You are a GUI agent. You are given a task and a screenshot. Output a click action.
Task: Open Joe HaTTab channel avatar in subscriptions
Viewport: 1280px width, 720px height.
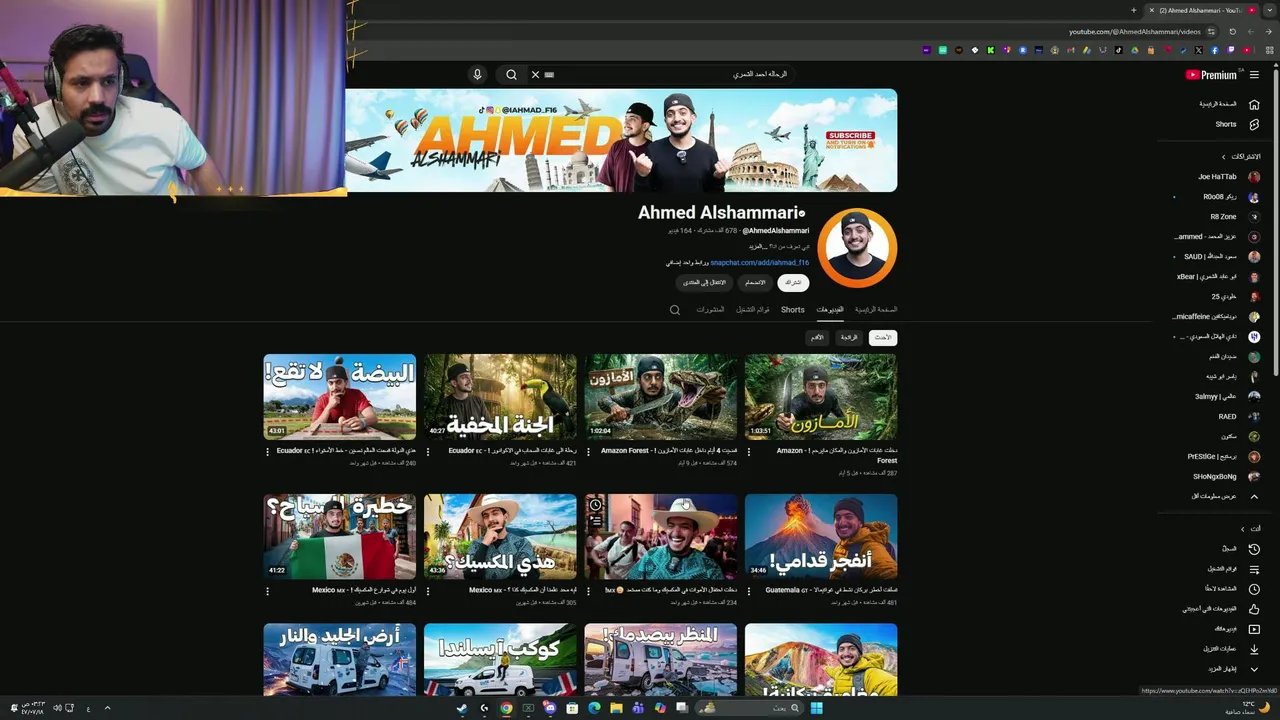[x=1254, y=177]
